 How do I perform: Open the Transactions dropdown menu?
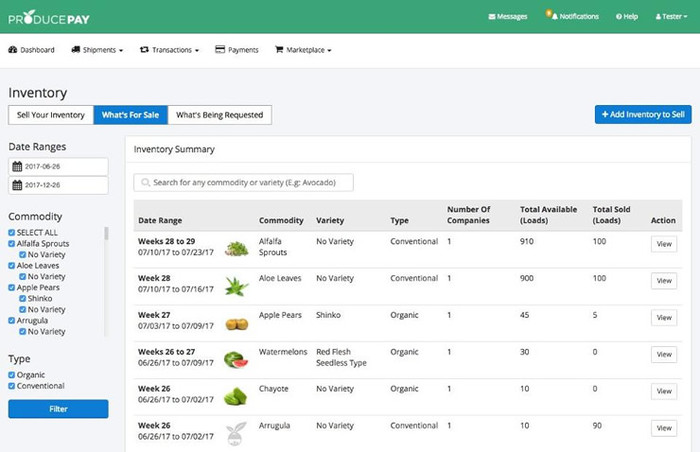tap(170, 49)
